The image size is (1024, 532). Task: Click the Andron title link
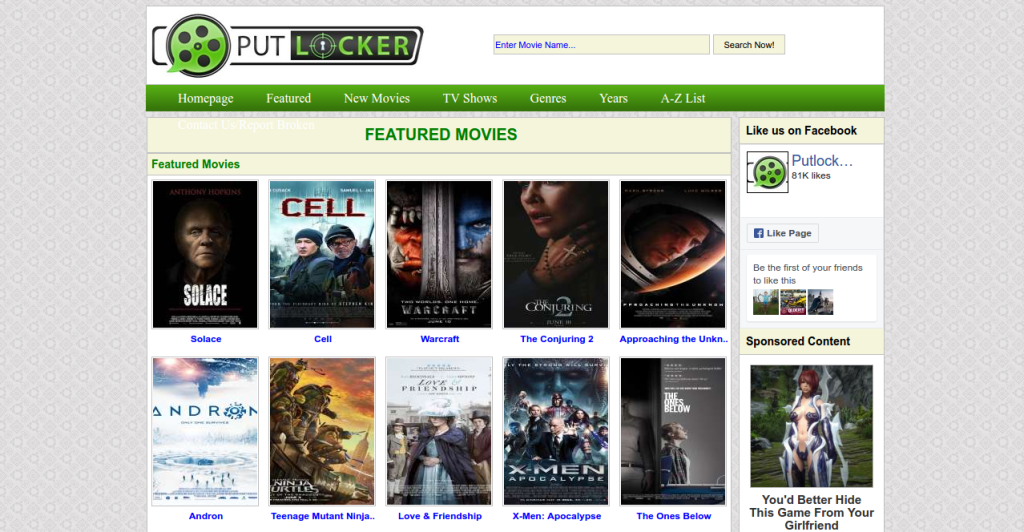(x=206, y=516)
